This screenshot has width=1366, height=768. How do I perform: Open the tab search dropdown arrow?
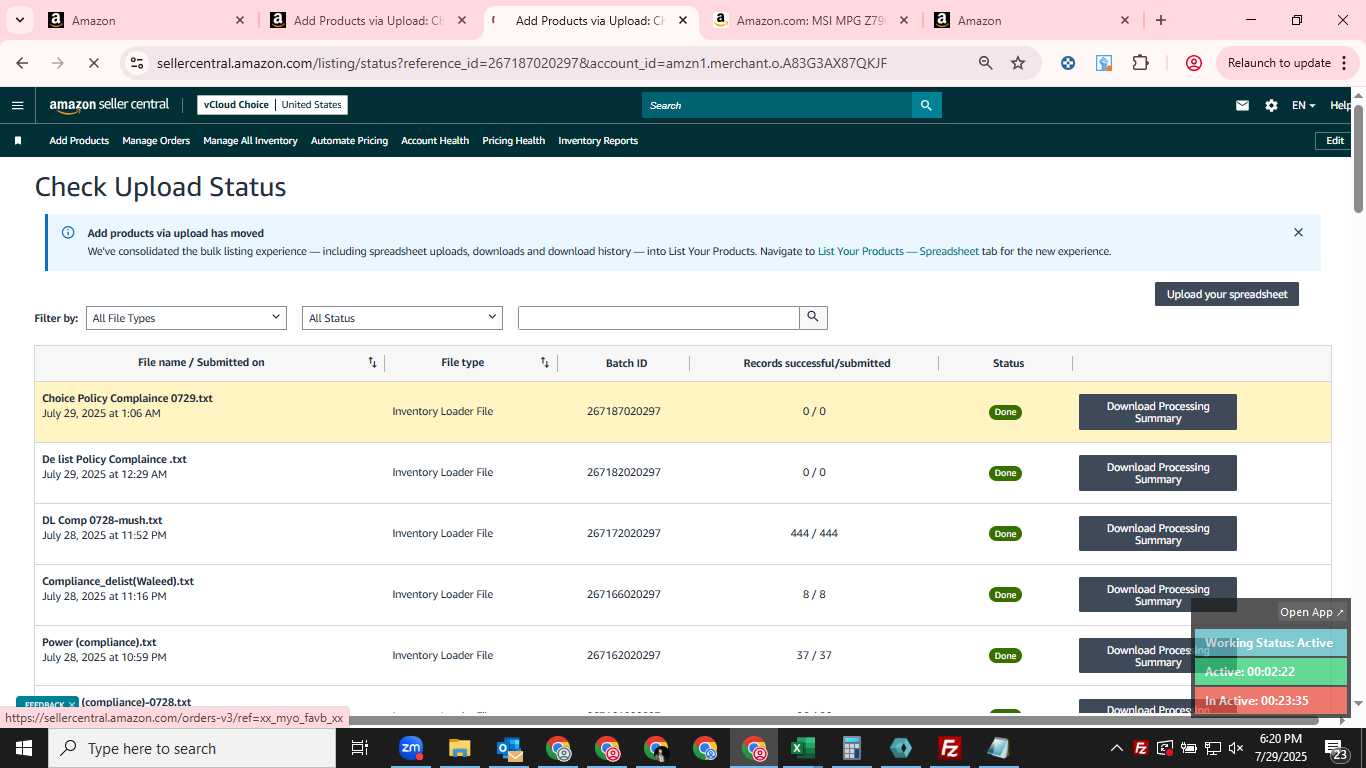[x=19, y=20]
